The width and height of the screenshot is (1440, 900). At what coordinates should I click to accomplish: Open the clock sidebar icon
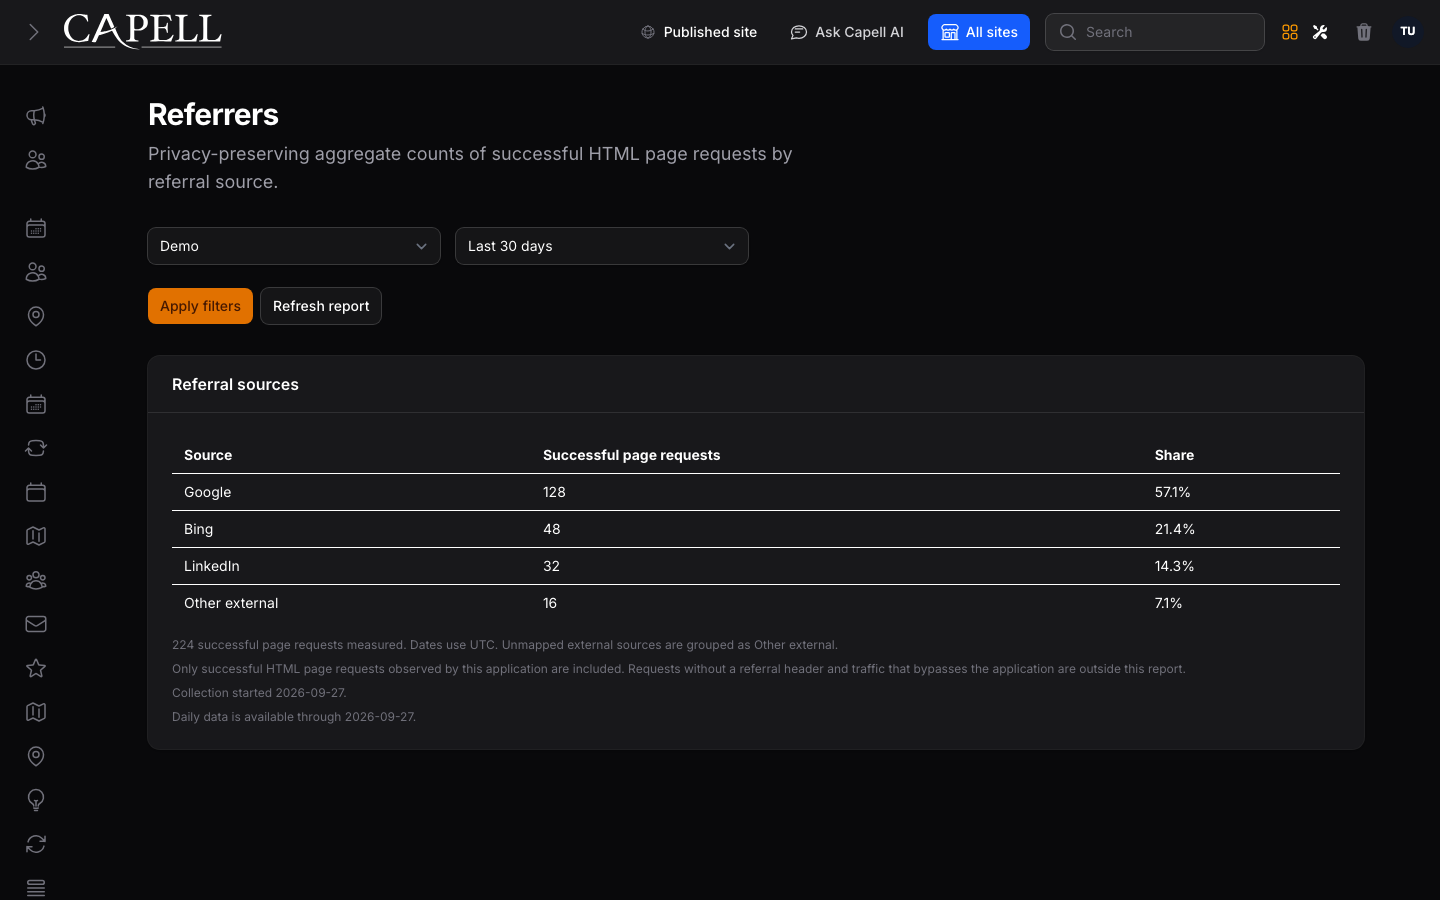36,360
